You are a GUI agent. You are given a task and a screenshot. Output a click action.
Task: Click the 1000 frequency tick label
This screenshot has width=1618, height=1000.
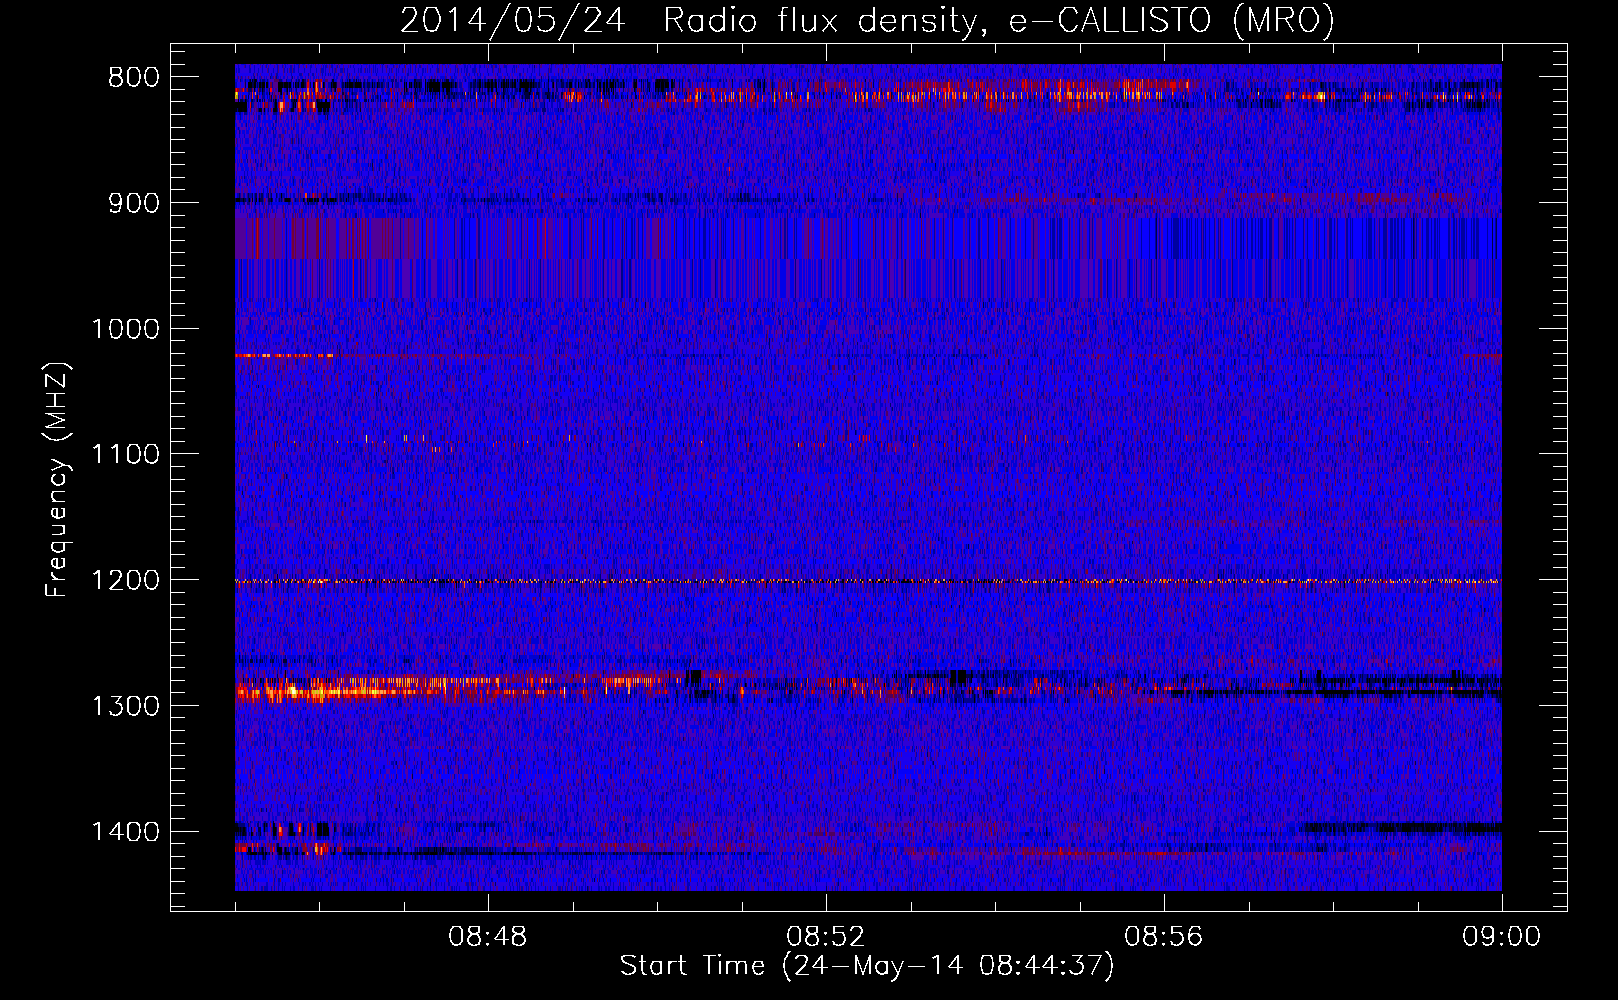[x=125, y=329]
